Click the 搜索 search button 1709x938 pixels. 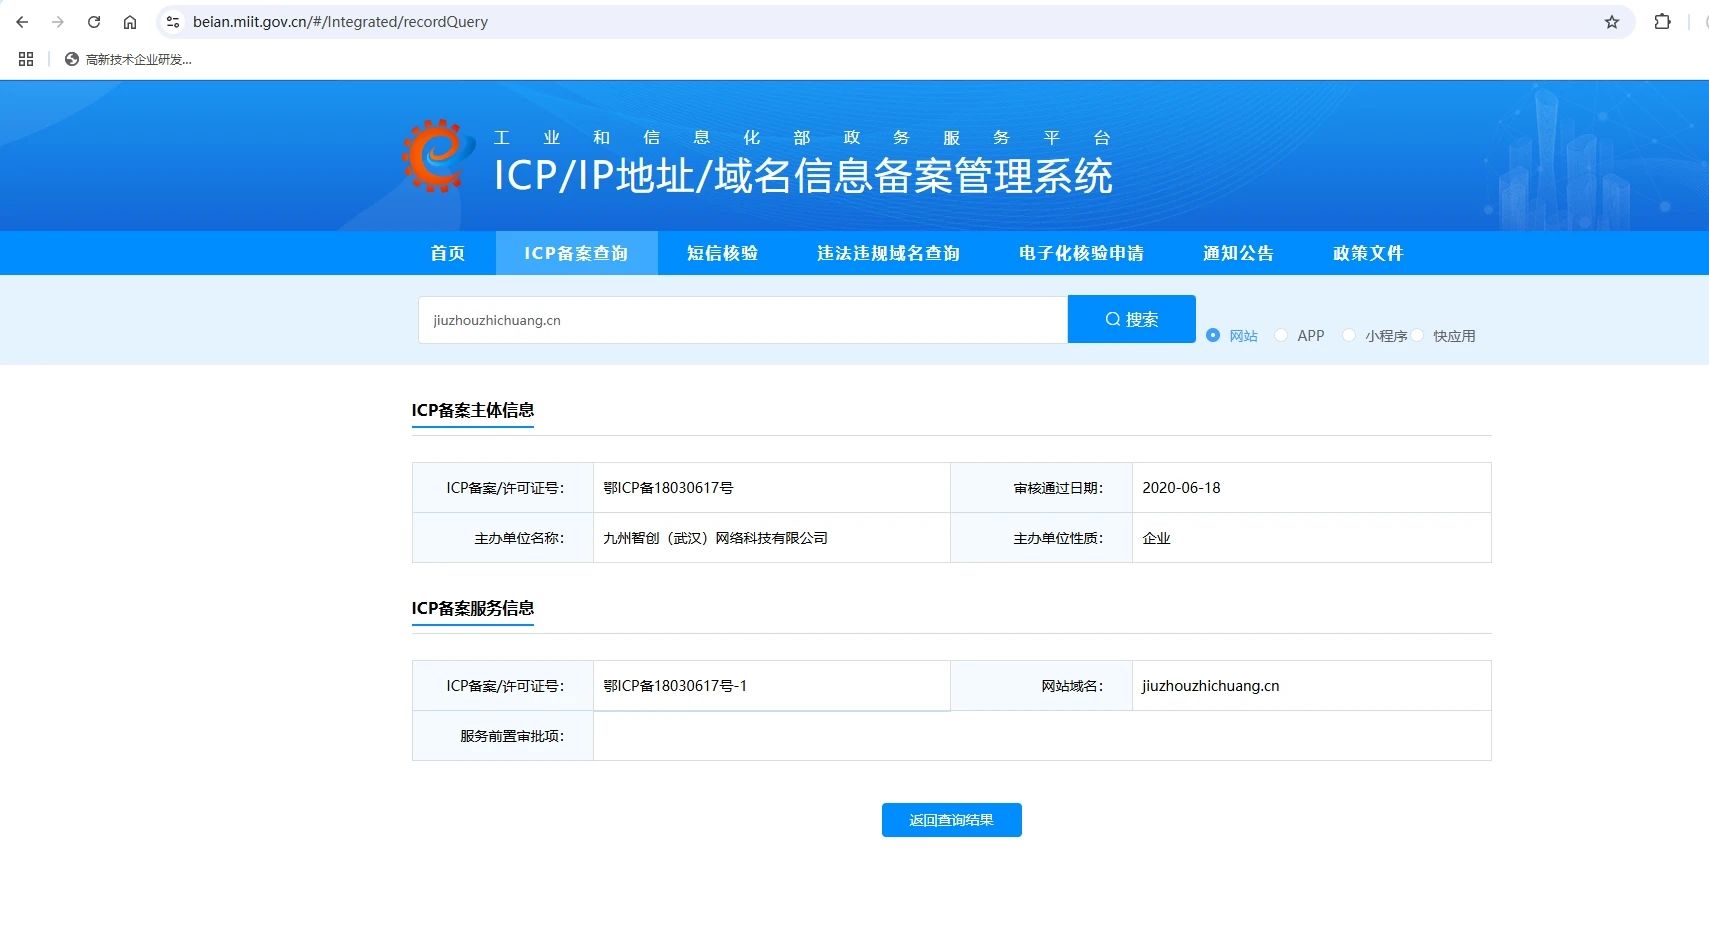click(x=1132, y=319)
